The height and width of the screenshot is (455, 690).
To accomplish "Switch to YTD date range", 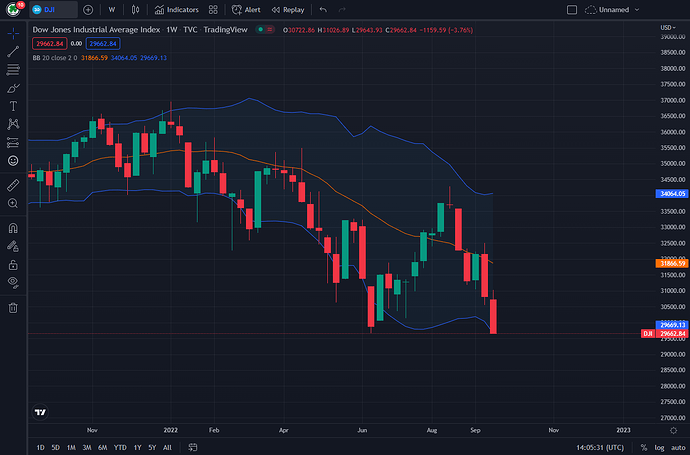I will 120,447.
